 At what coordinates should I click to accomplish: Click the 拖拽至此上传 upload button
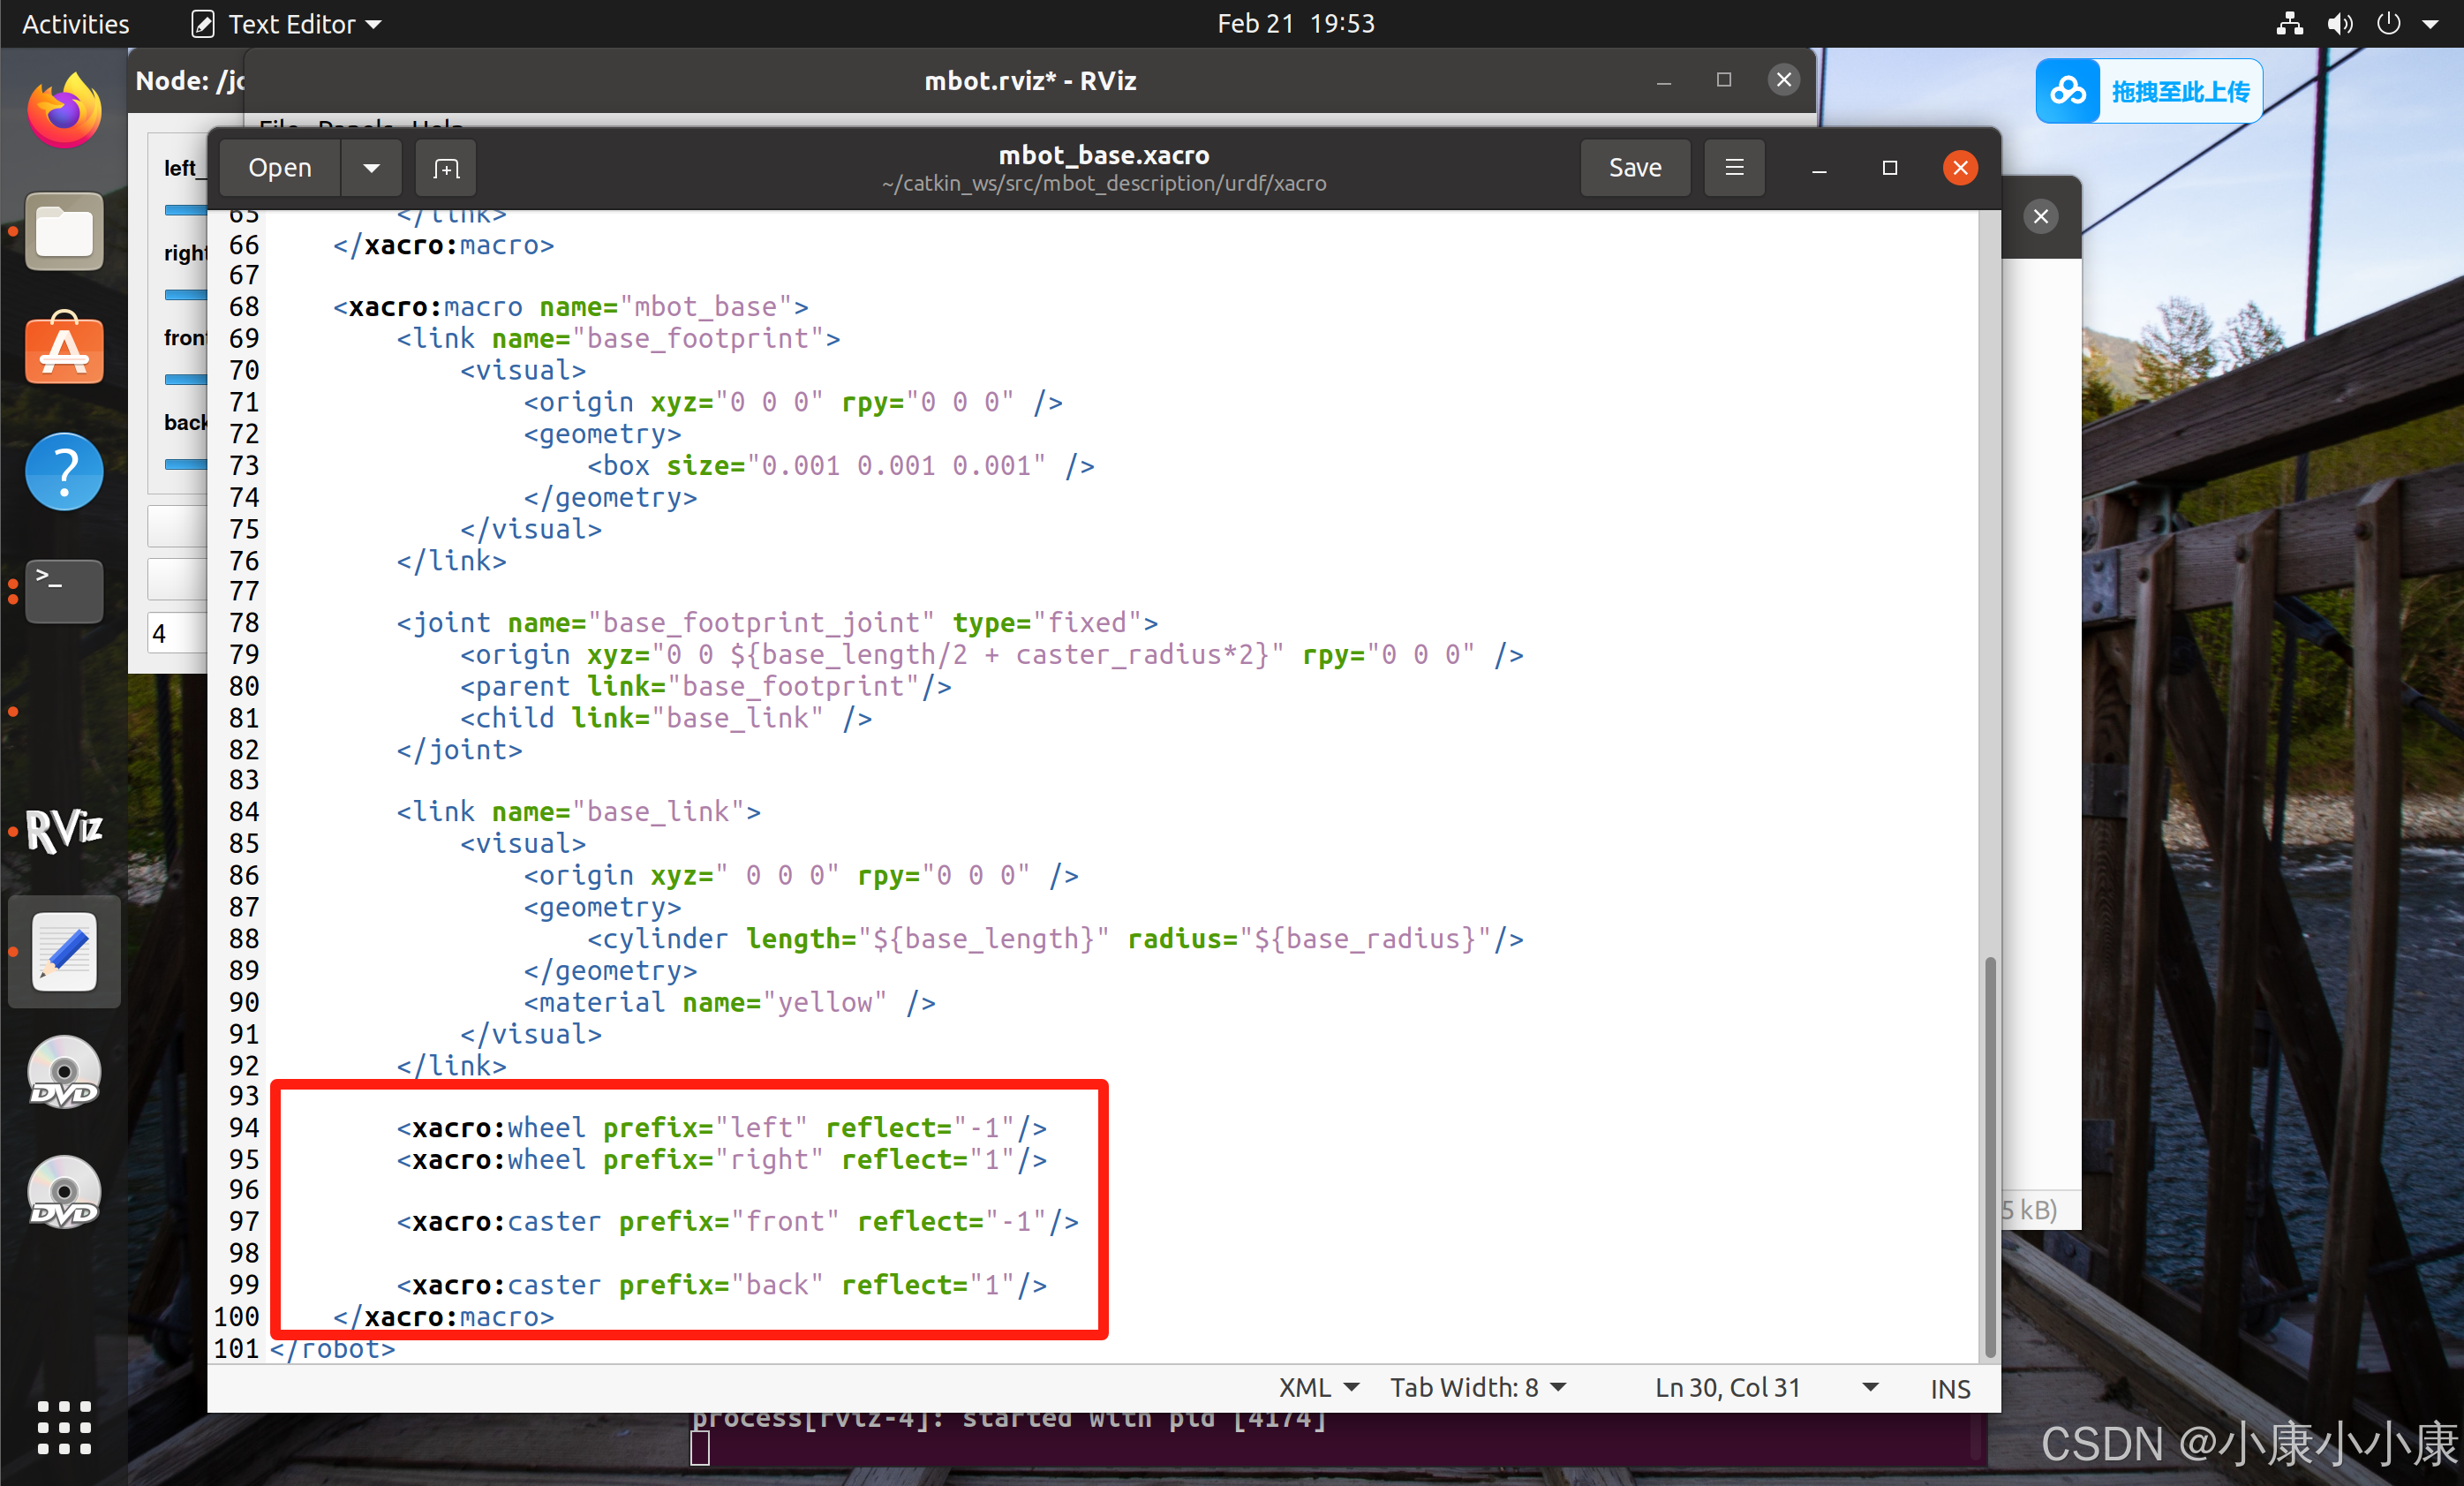tap(2148, 91)
